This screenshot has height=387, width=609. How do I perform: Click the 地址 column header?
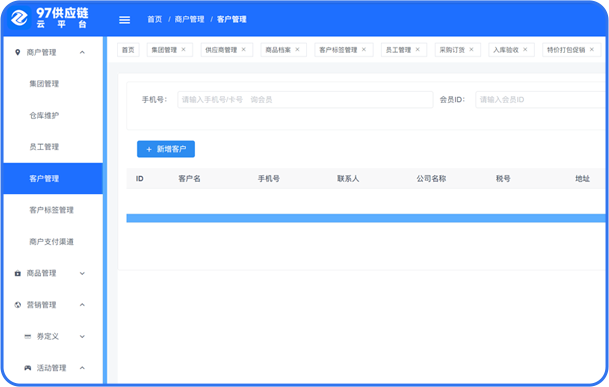click(x=583, y=179)
